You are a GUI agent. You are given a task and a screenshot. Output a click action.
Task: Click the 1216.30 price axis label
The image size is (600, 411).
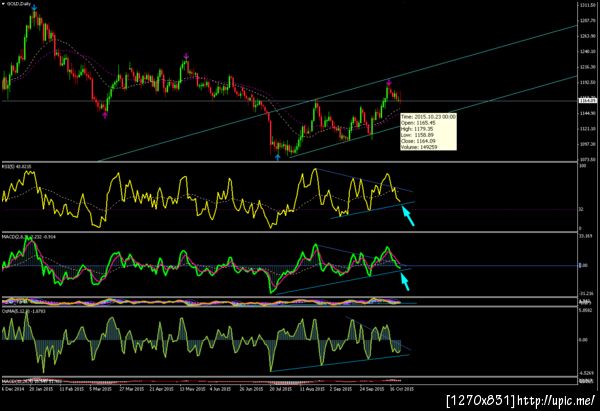tap(587, 67)
